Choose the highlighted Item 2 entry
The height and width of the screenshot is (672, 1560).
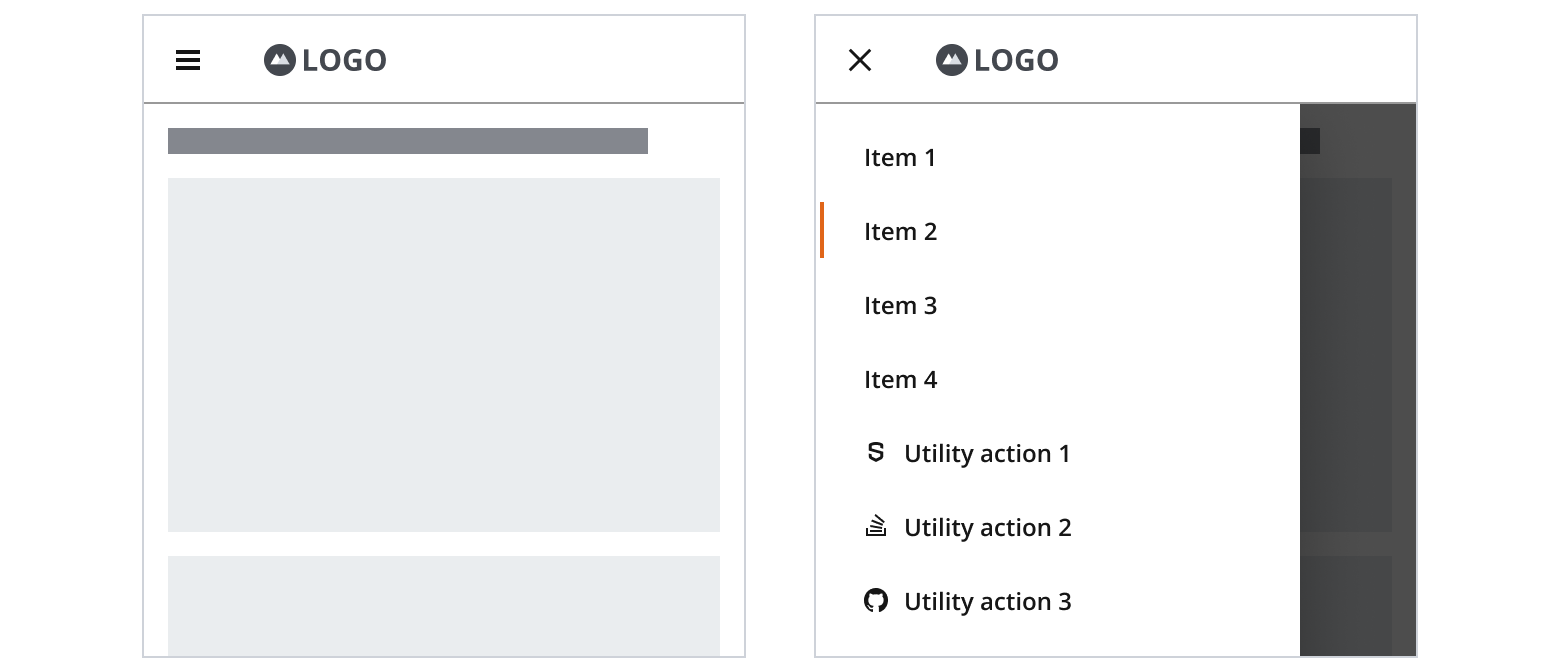click(900, 231)
